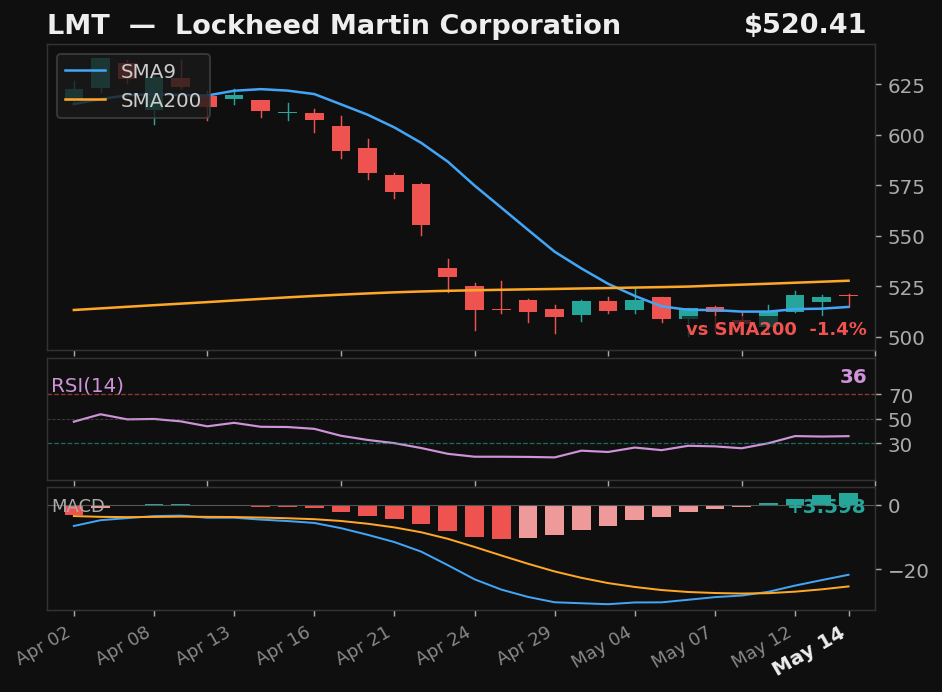Screen dimensions: 942x692
Task: Click the 625 price axis label
Action: 907,86
